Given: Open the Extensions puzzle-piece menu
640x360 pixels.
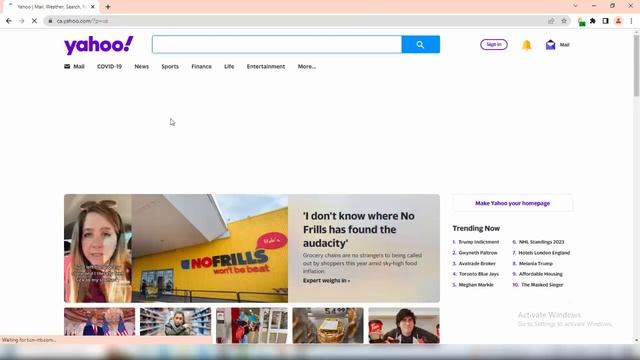Looking at the screenshot, I should (x=593, y=21).
